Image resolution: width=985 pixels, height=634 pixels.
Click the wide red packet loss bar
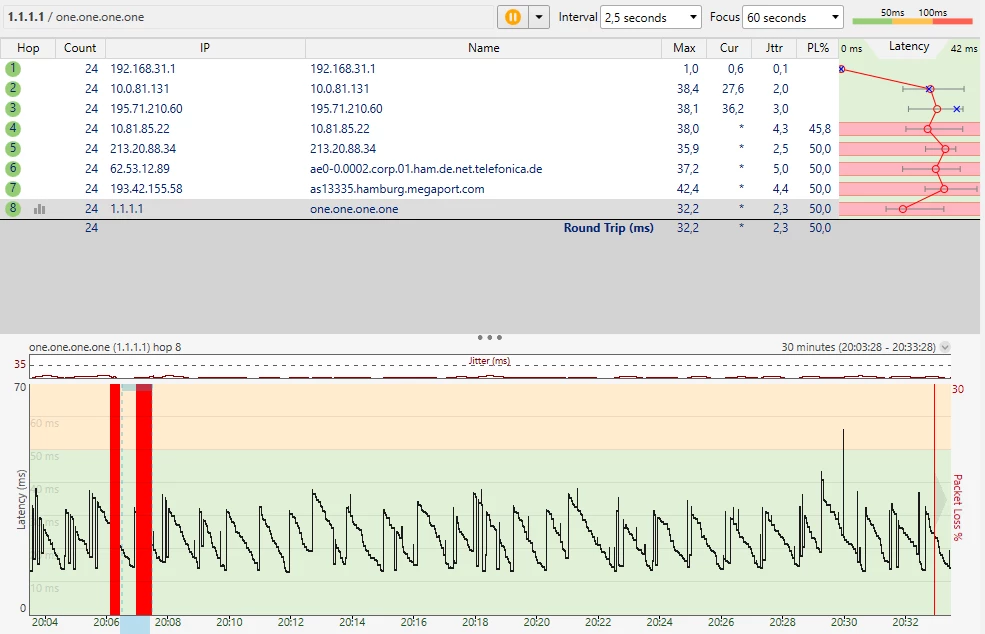tap(144, 500)
